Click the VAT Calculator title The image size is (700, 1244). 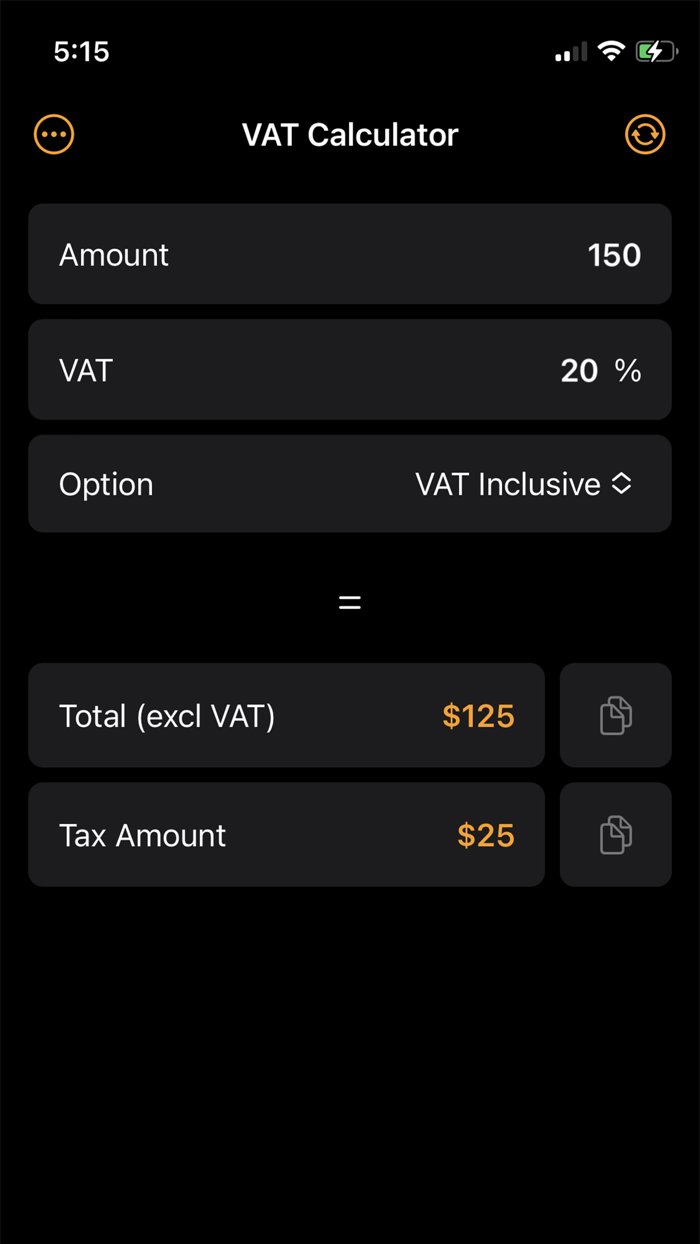[349, 134]
